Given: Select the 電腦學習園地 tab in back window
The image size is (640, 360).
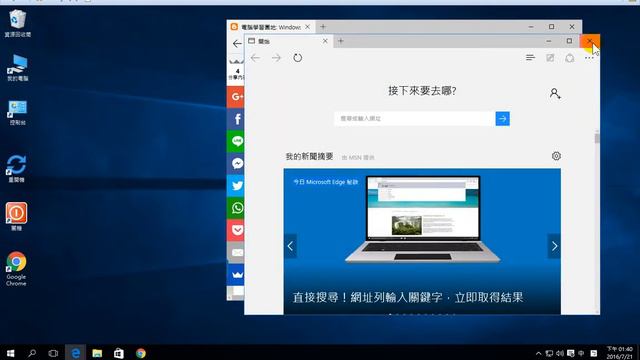Looking at the screenshot, I should click(x=271, y=27).
